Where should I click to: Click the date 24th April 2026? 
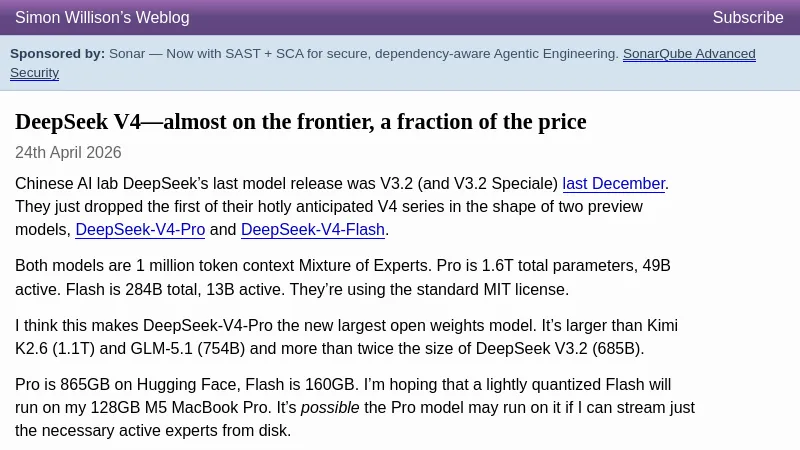(x=68, y=153)
